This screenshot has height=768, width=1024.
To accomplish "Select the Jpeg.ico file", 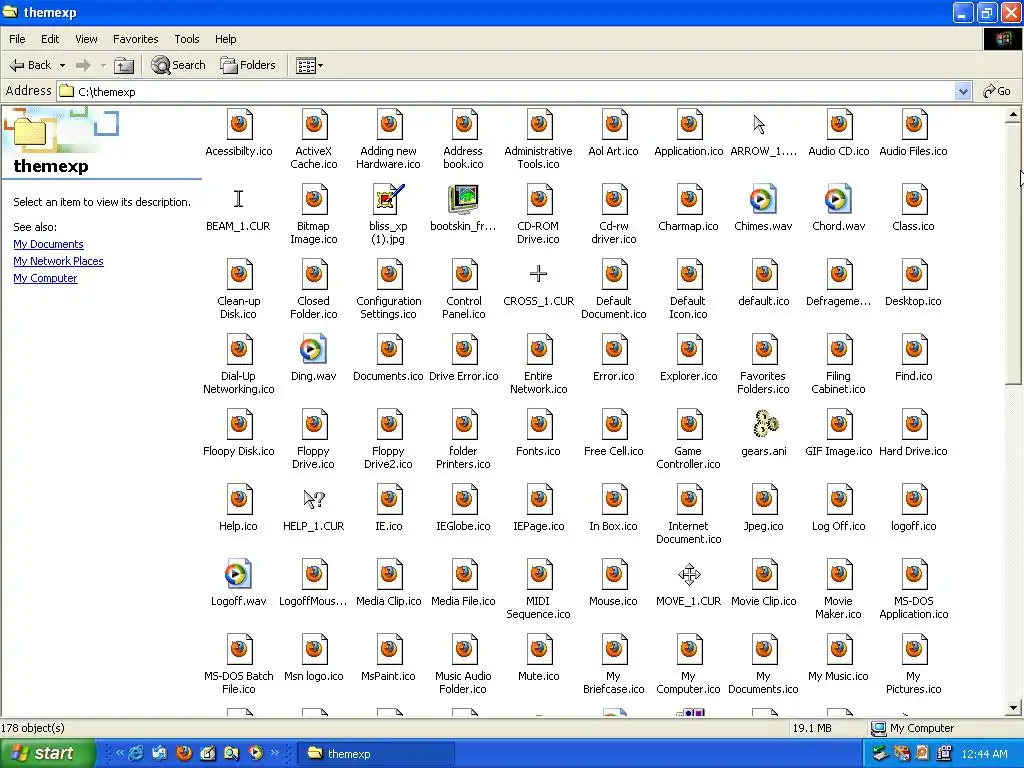I will (764, 500).
